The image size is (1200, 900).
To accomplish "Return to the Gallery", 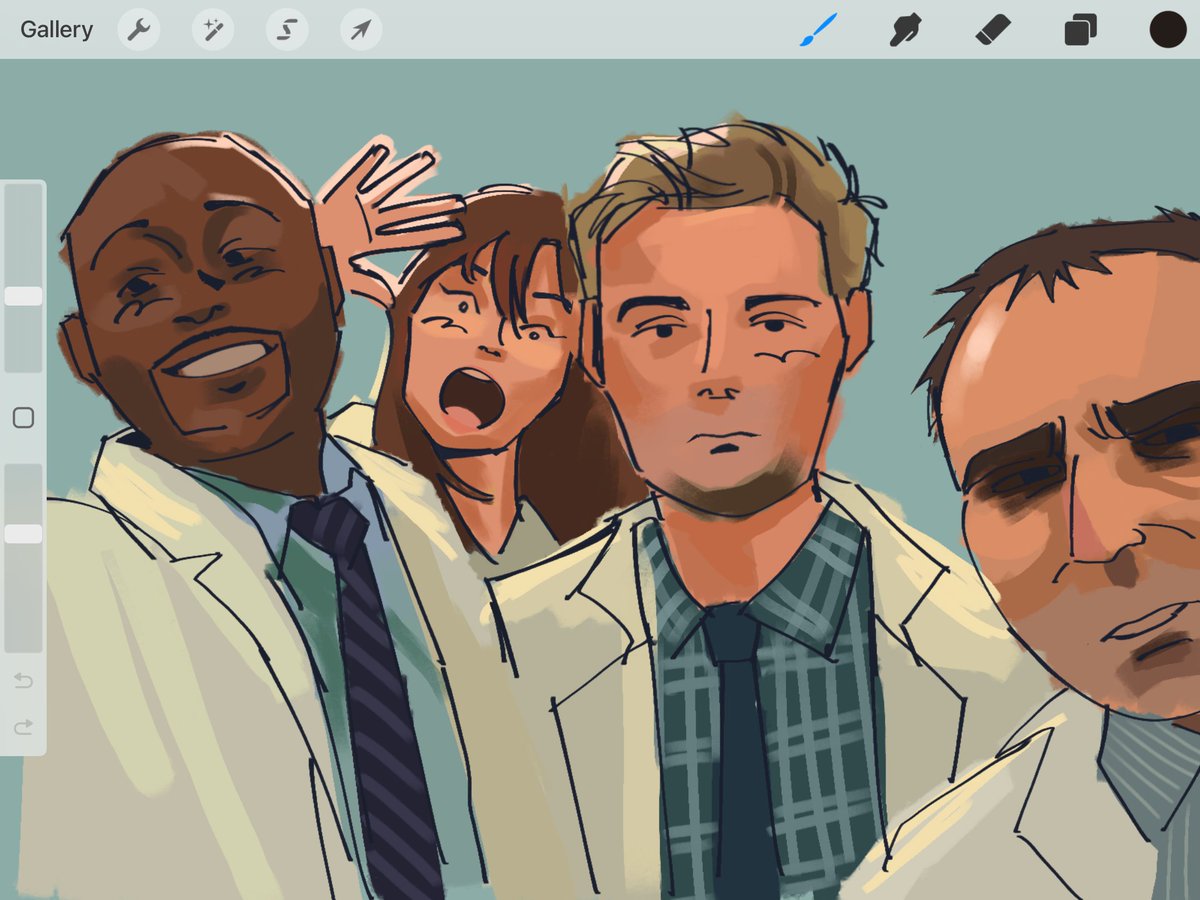I will tap(56, 29).
